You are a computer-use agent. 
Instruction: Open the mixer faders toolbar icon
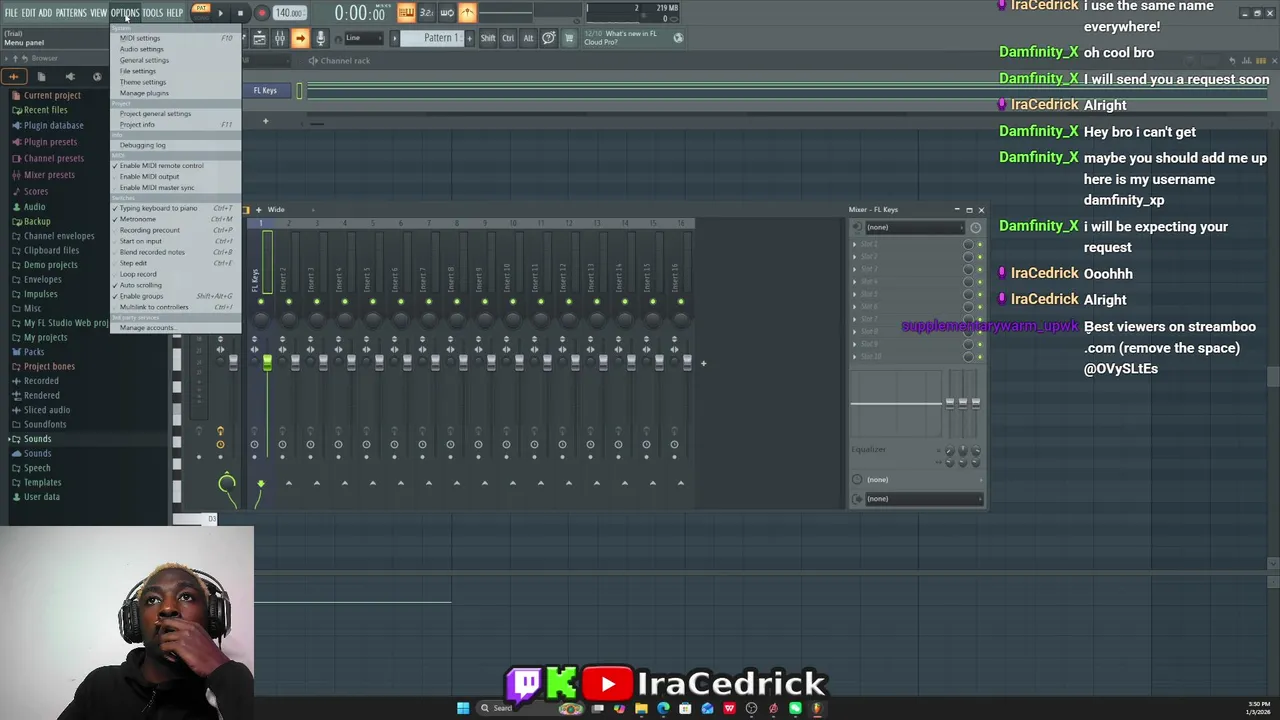point(280,38)
